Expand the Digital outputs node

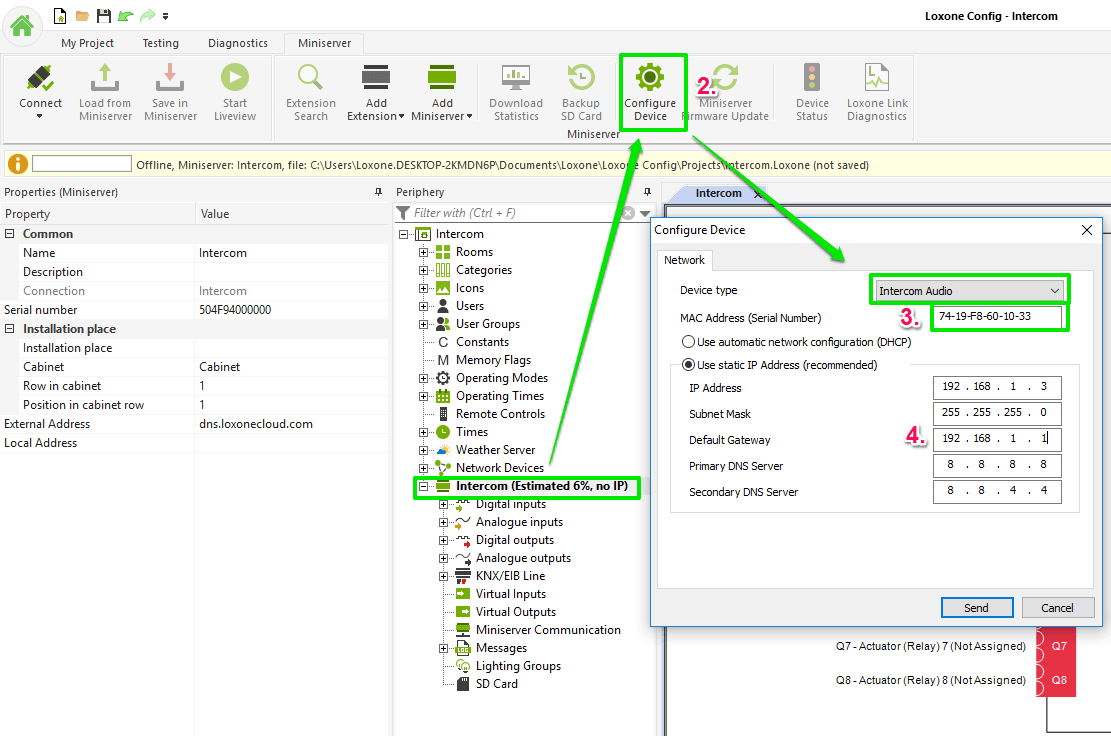[x=444, y=540]
